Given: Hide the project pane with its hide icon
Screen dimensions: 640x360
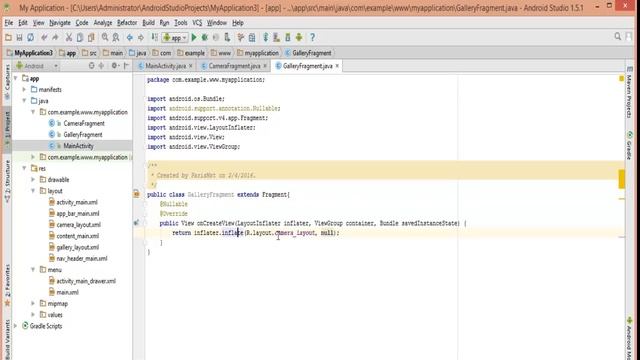Looking at the screenshot, I should click(x=127, y=66).
